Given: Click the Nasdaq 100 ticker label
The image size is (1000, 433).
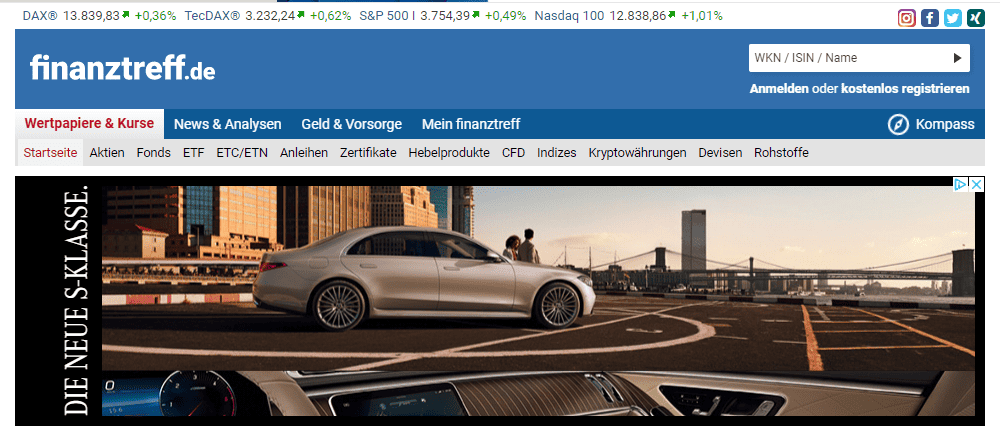Looking at the screenshot, I should 569,16.
